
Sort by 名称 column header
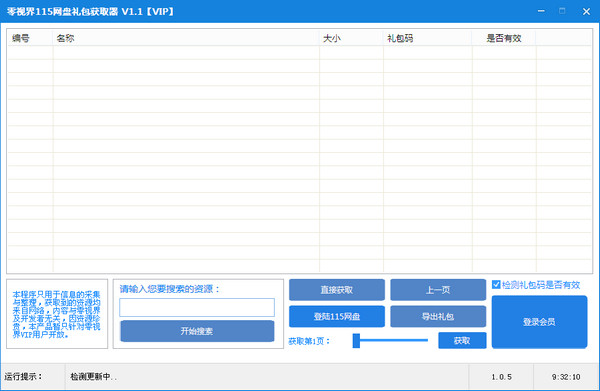coord(186,38)
